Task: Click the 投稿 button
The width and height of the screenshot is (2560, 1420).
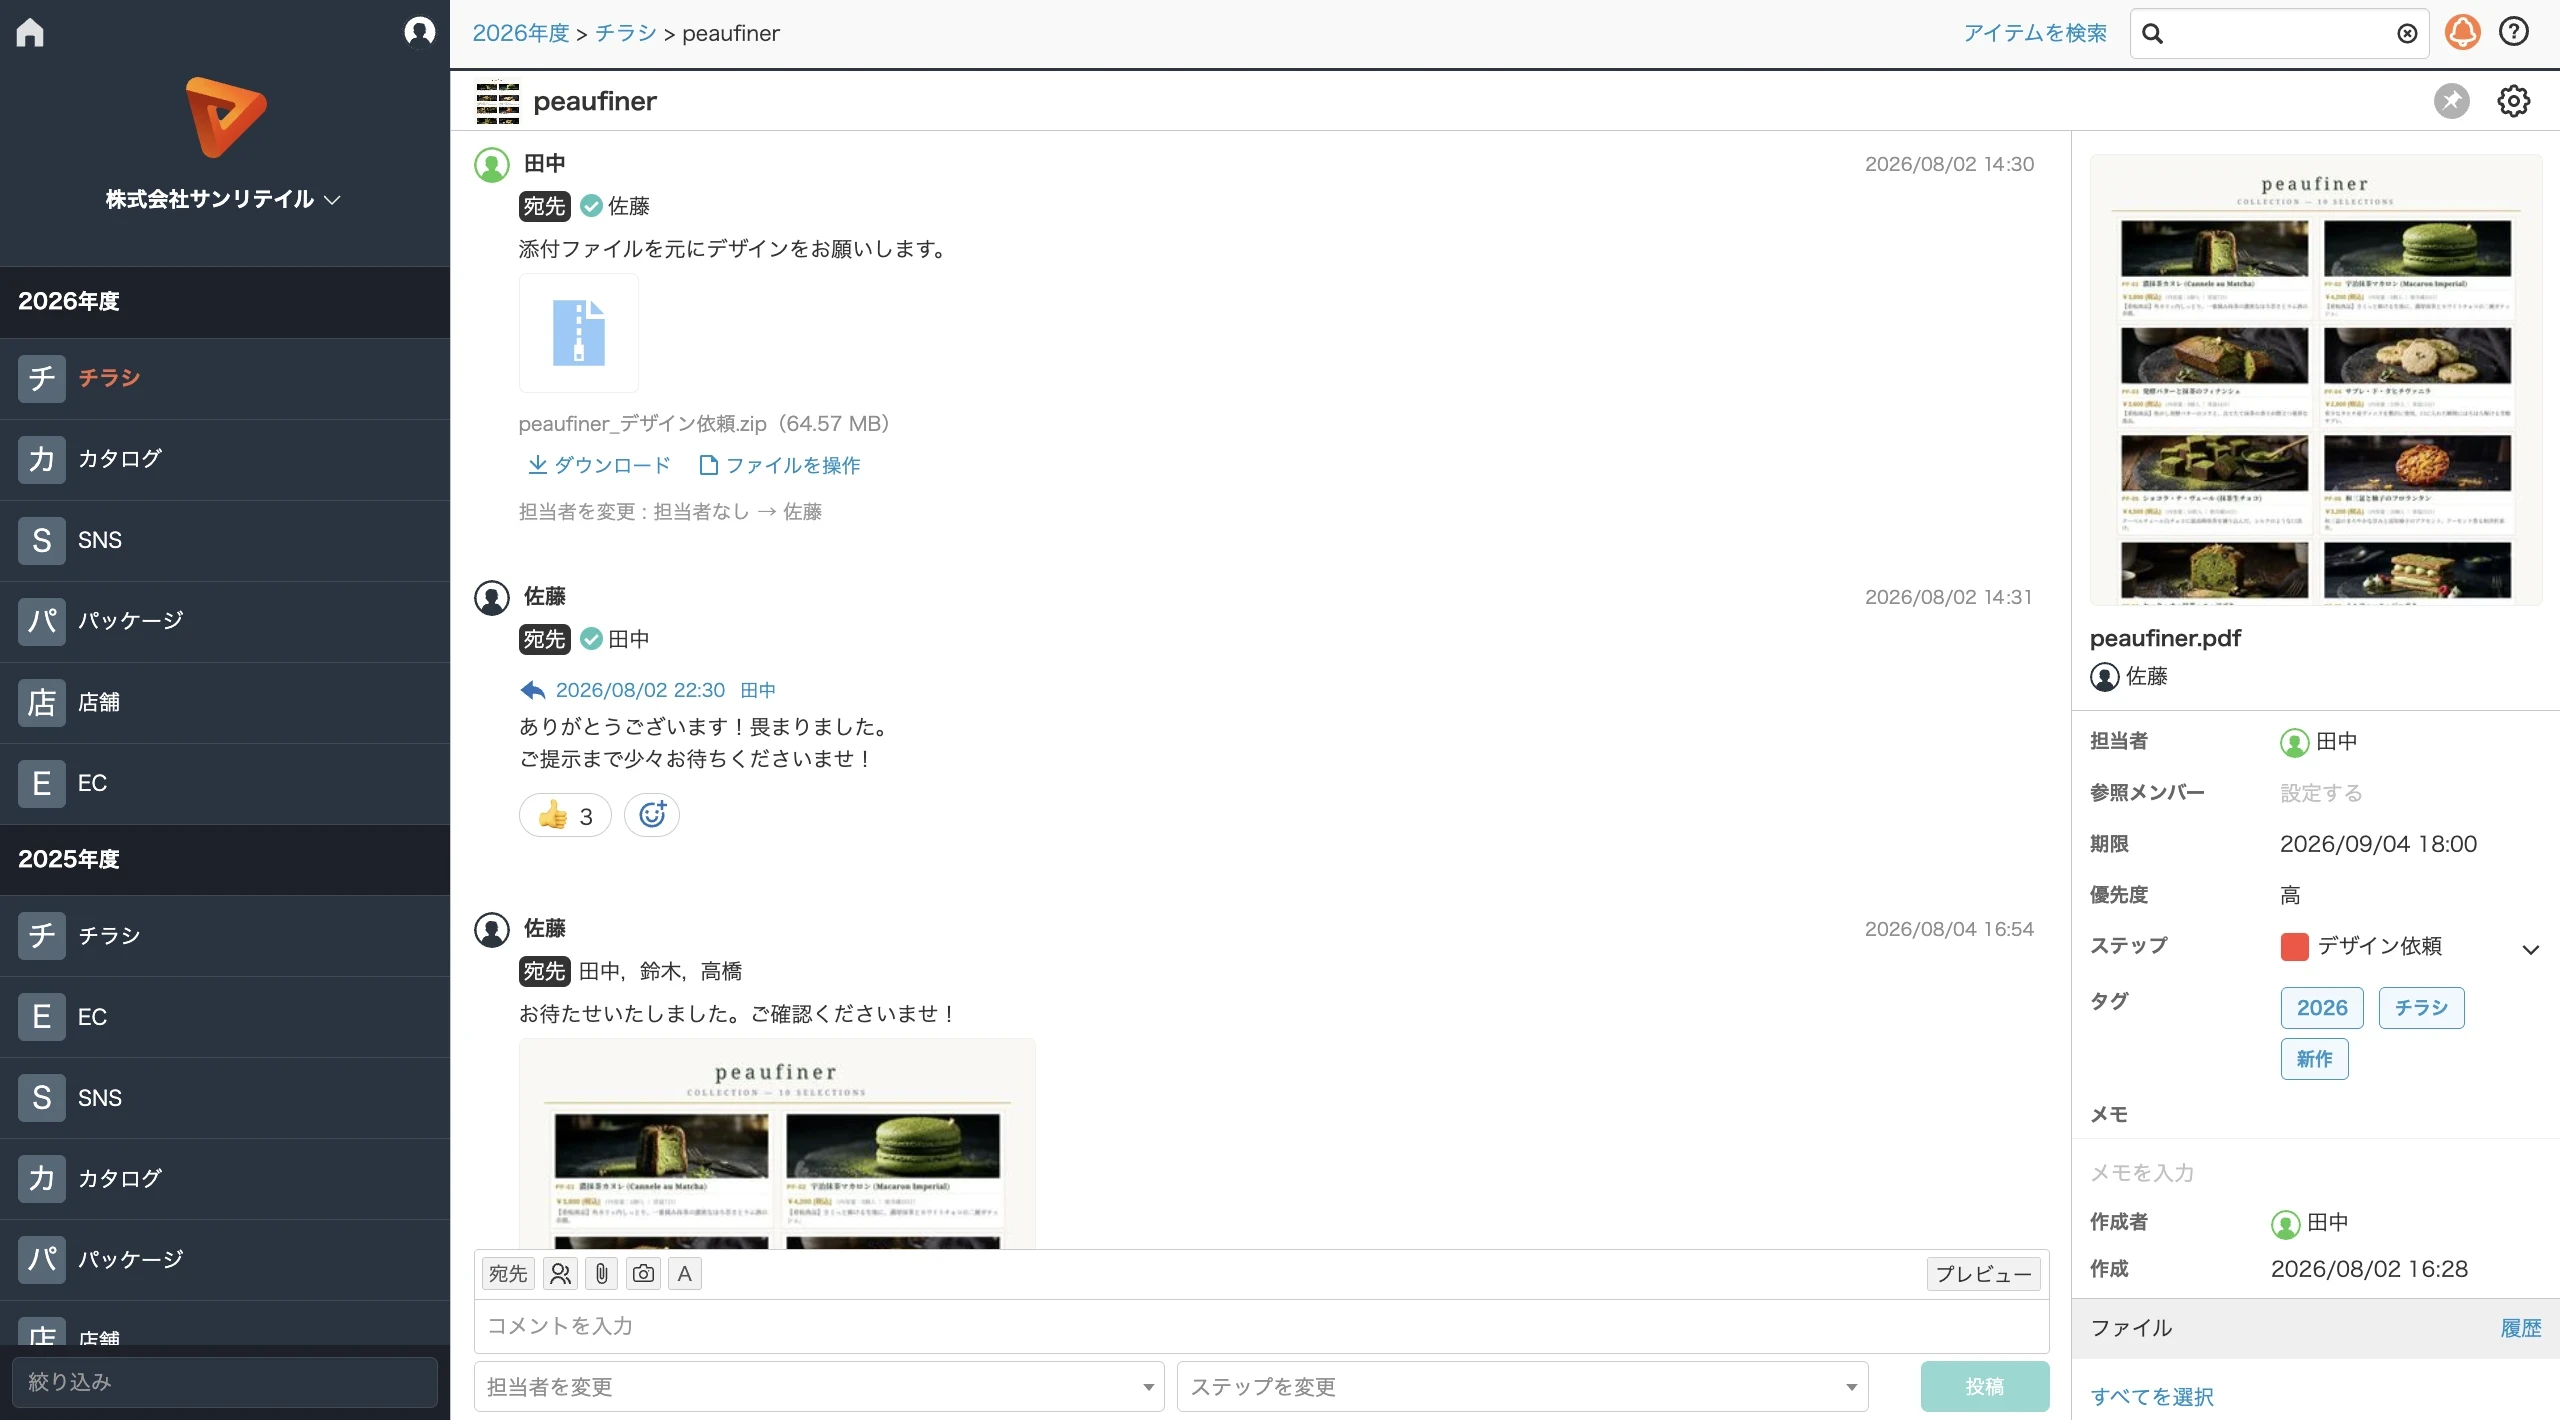Action: pos(1984,1387)
